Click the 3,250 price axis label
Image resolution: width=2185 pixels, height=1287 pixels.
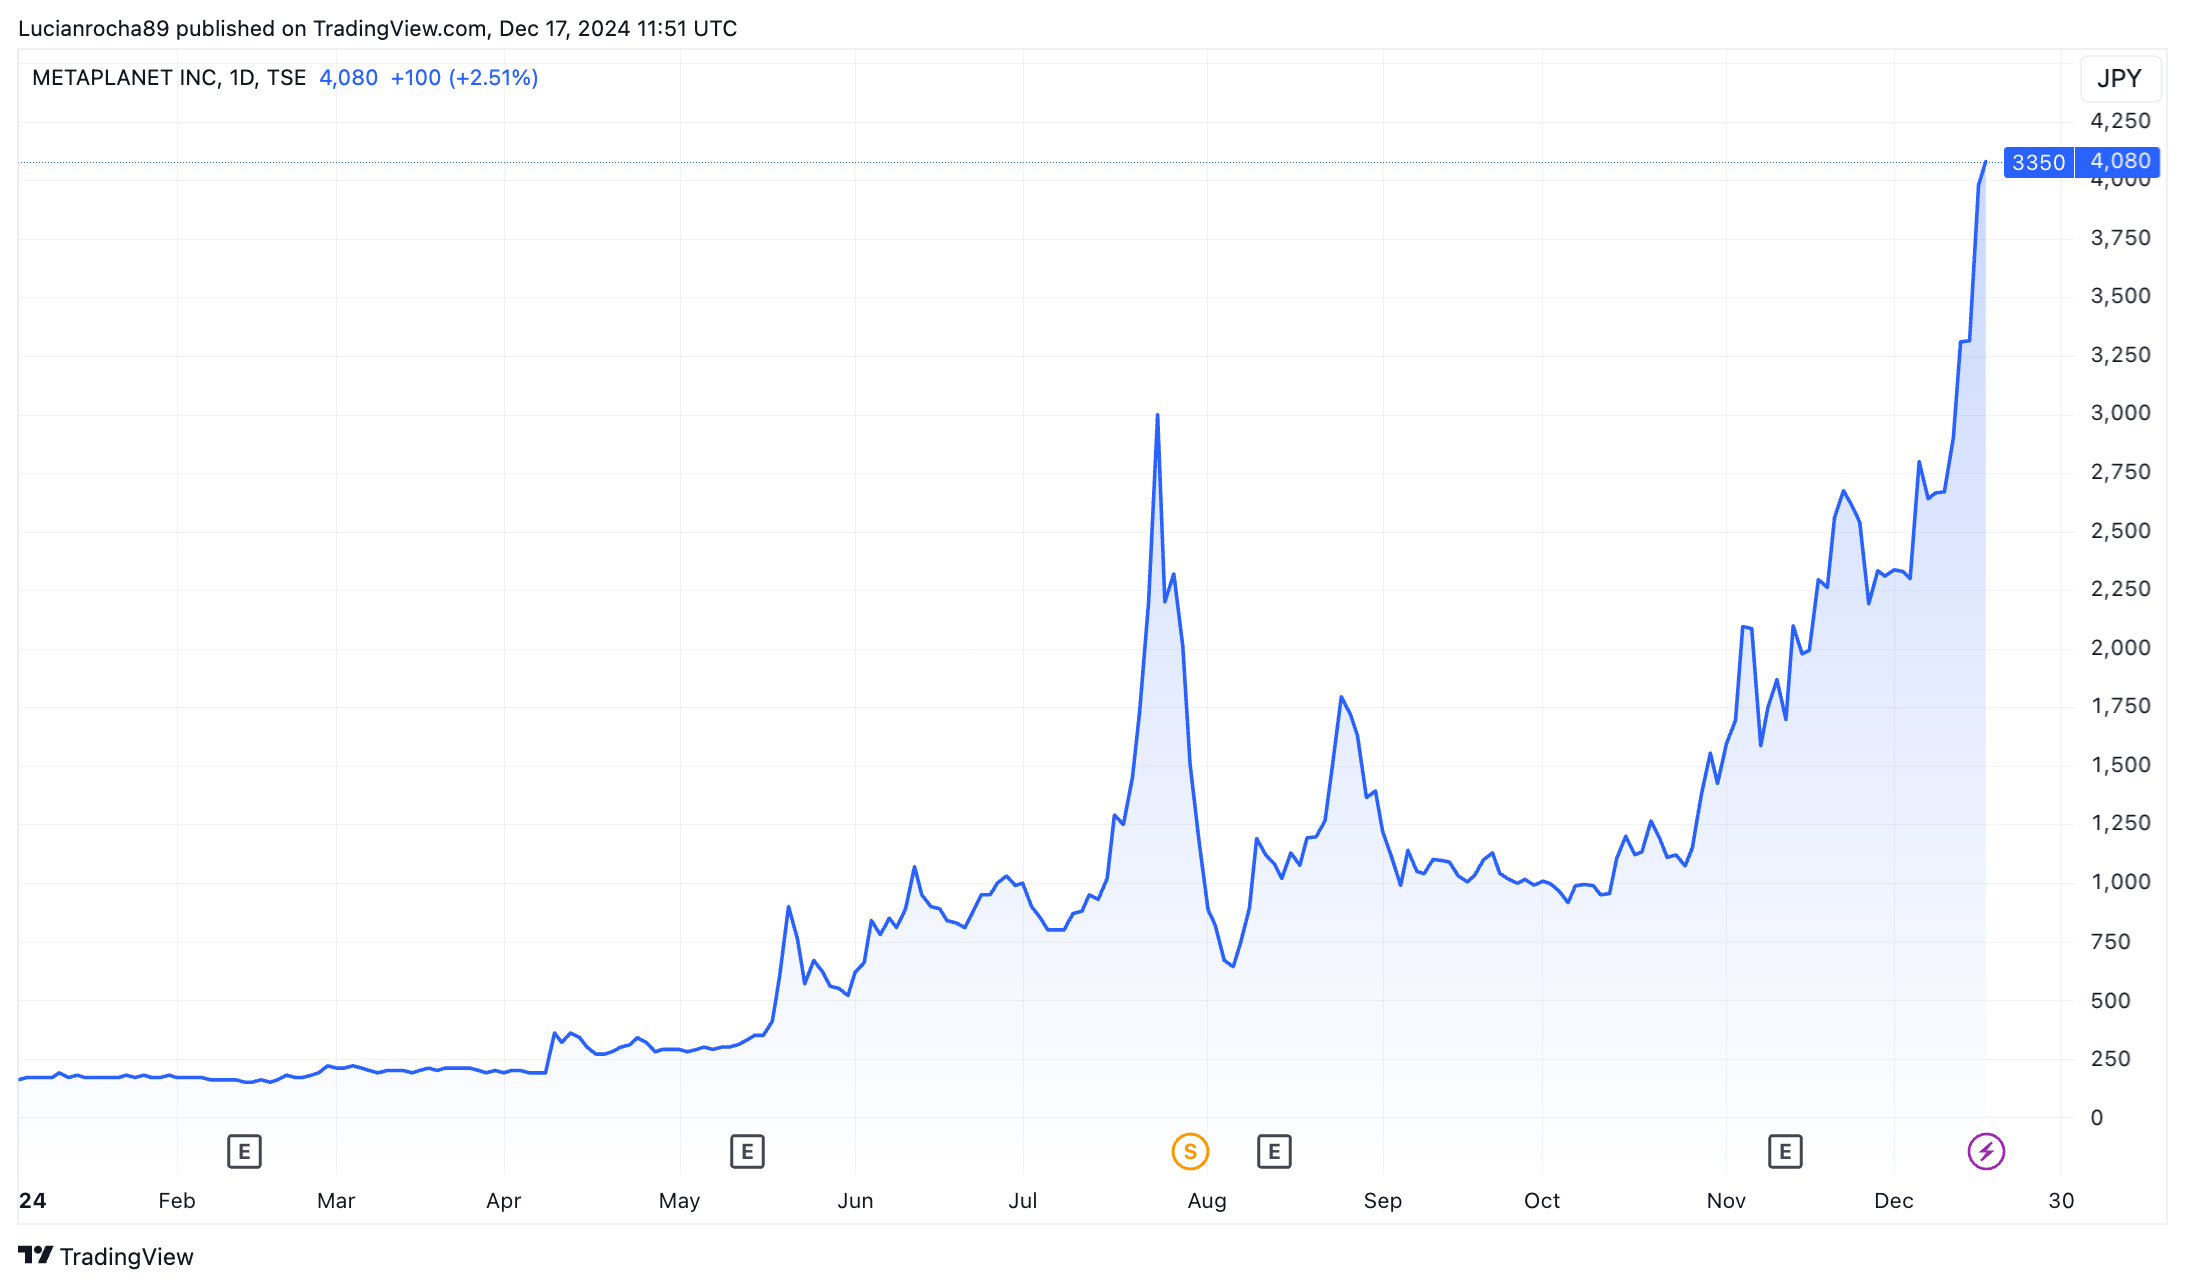[x=2120, y=354]
